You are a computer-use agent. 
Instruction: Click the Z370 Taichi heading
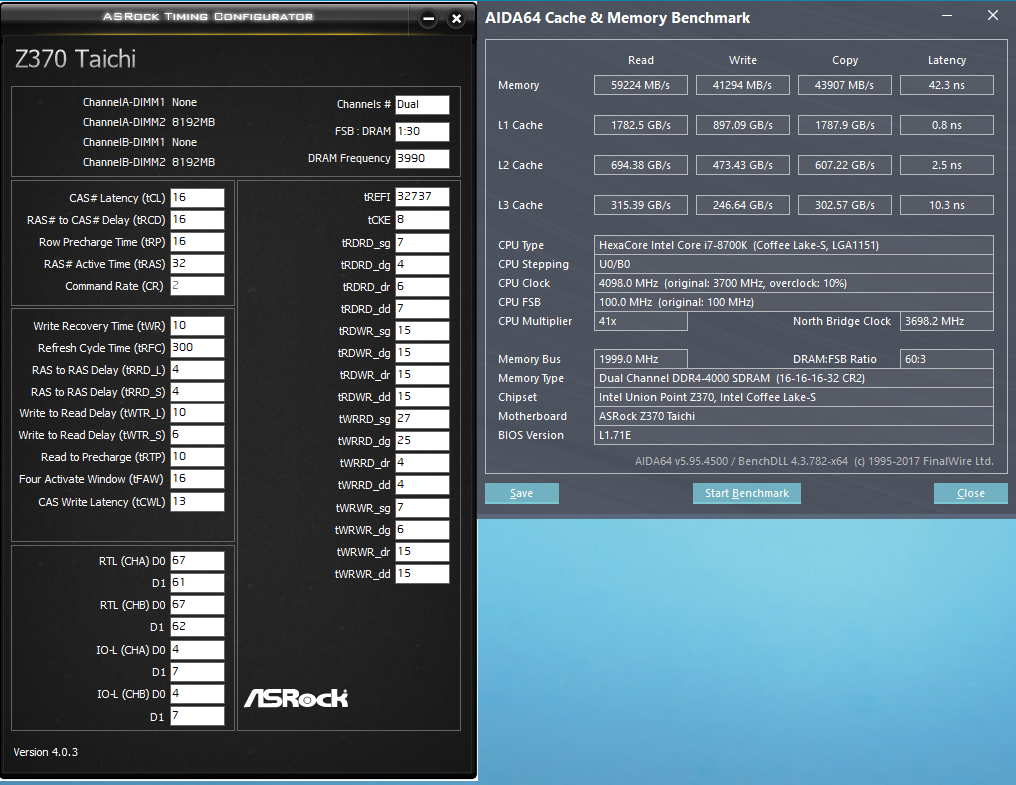(75, 59)
